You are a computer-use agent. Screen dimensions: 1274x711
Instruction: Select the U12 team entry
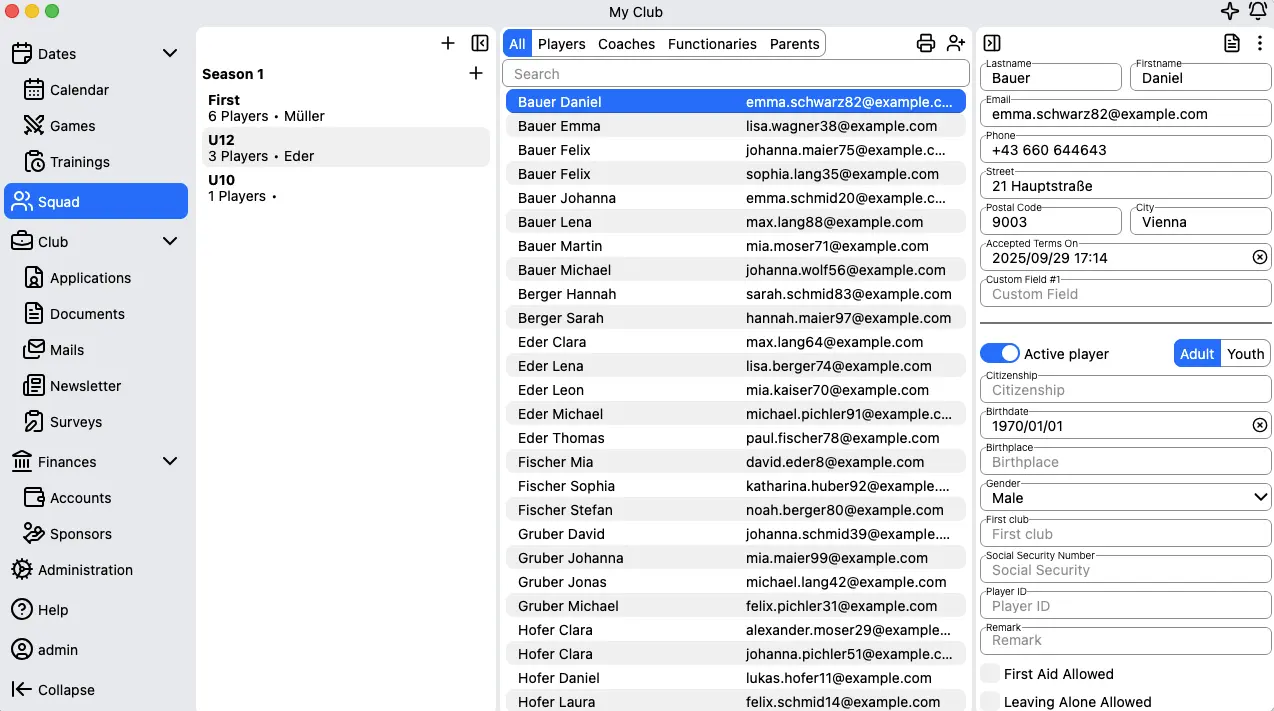(345, 148)
